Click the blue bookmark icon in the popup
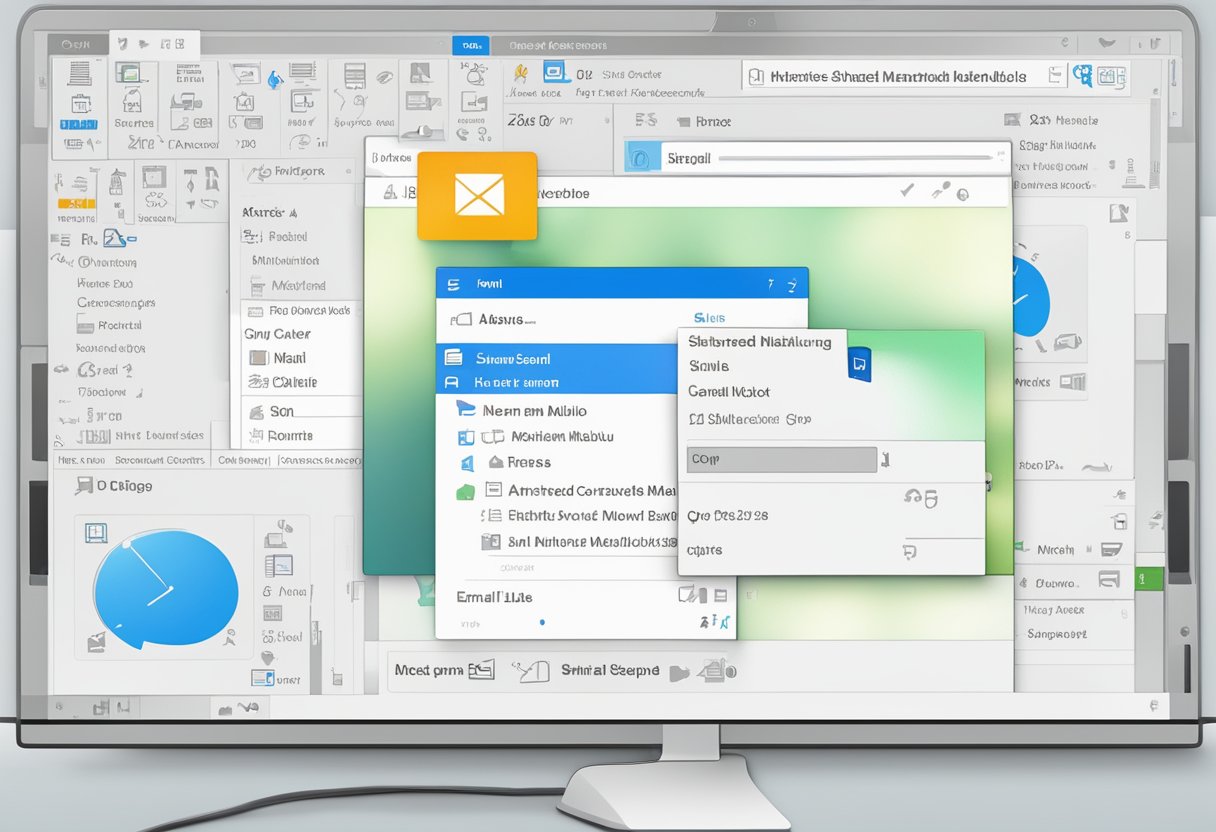The width and height of the screenshot is (1216, 832). (x=859, y=365)
